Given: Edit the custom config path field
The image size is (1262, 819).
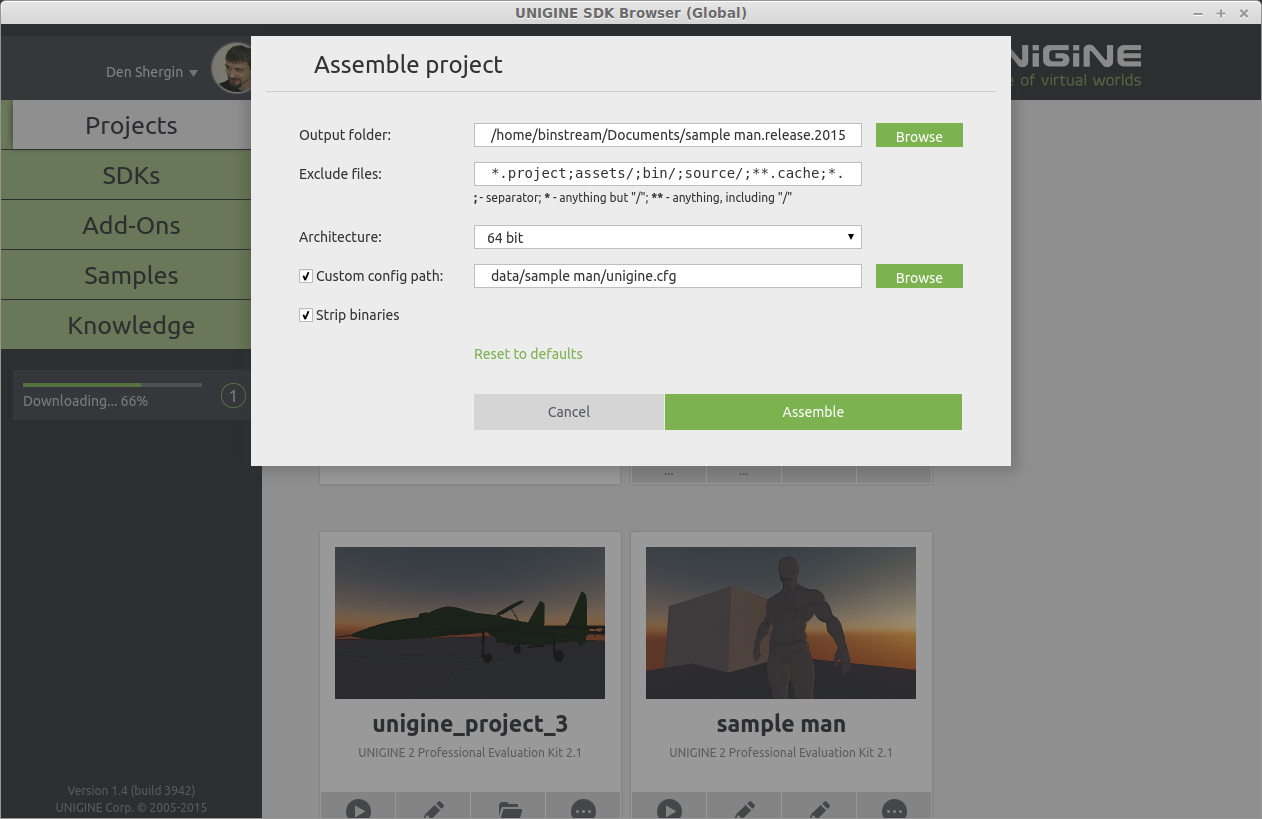Looking at the screenshot, I should (x=667, y=276).
